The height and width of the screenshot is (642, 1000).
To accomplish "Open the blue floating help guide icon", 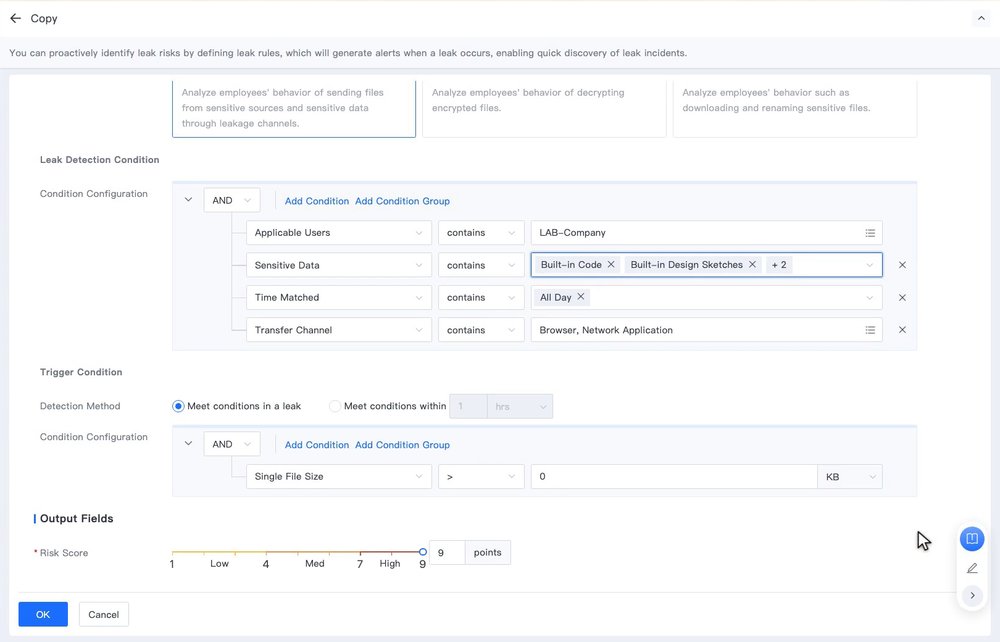I will tap(972, 539).
